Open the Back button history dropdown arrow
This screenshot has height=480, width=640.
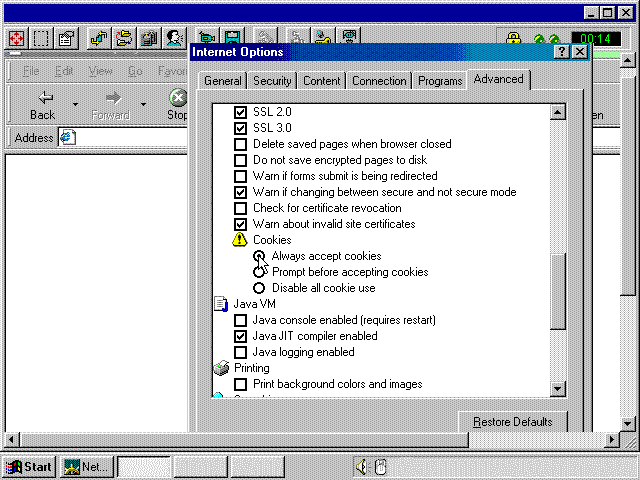point(76,105)
